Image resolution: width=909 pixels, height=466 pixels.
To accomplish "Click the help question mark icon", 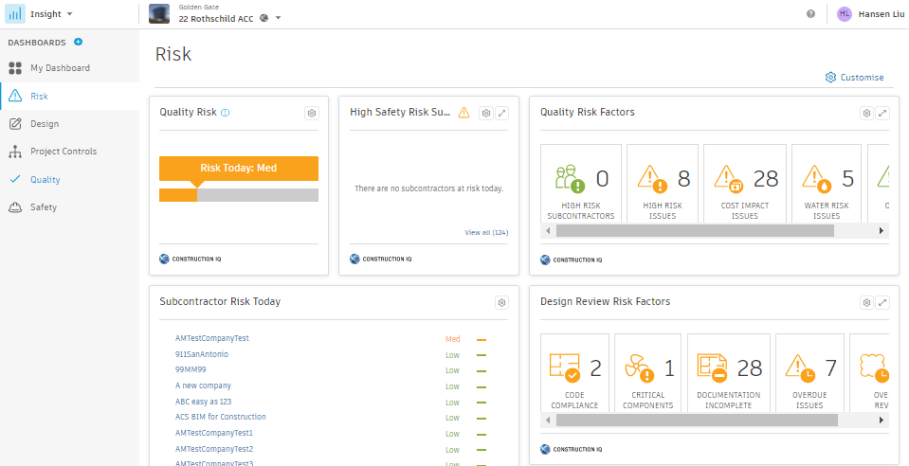I will click(810, 14).
